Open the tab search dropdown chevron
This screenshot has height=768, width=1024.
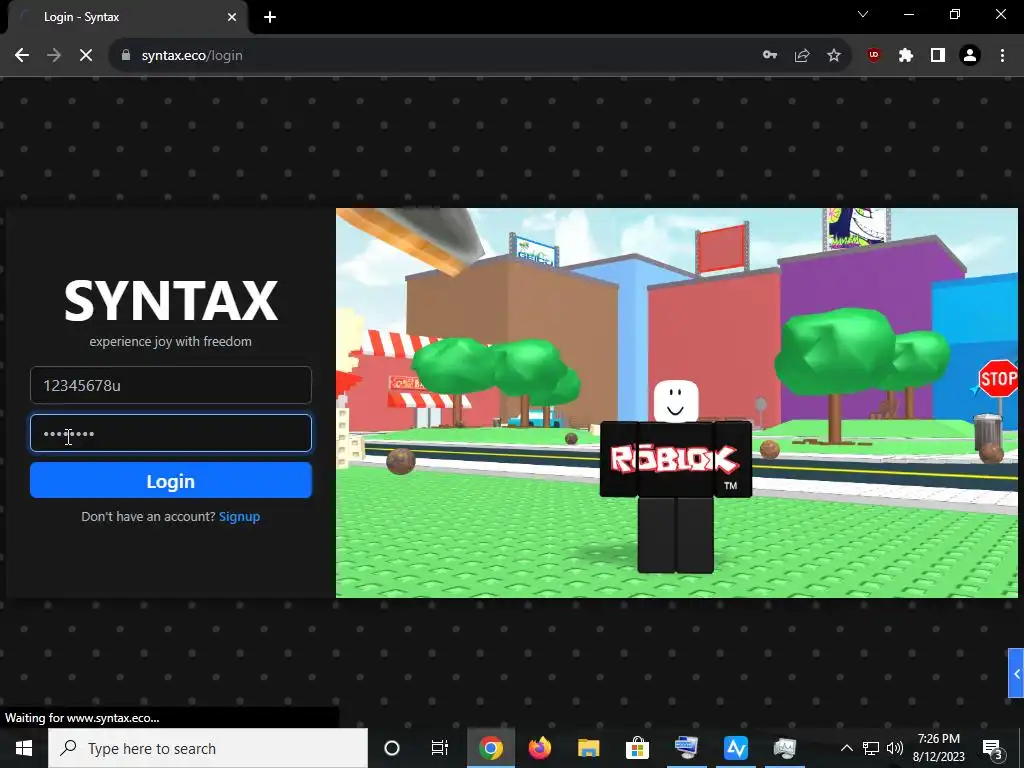coord(863,14)
